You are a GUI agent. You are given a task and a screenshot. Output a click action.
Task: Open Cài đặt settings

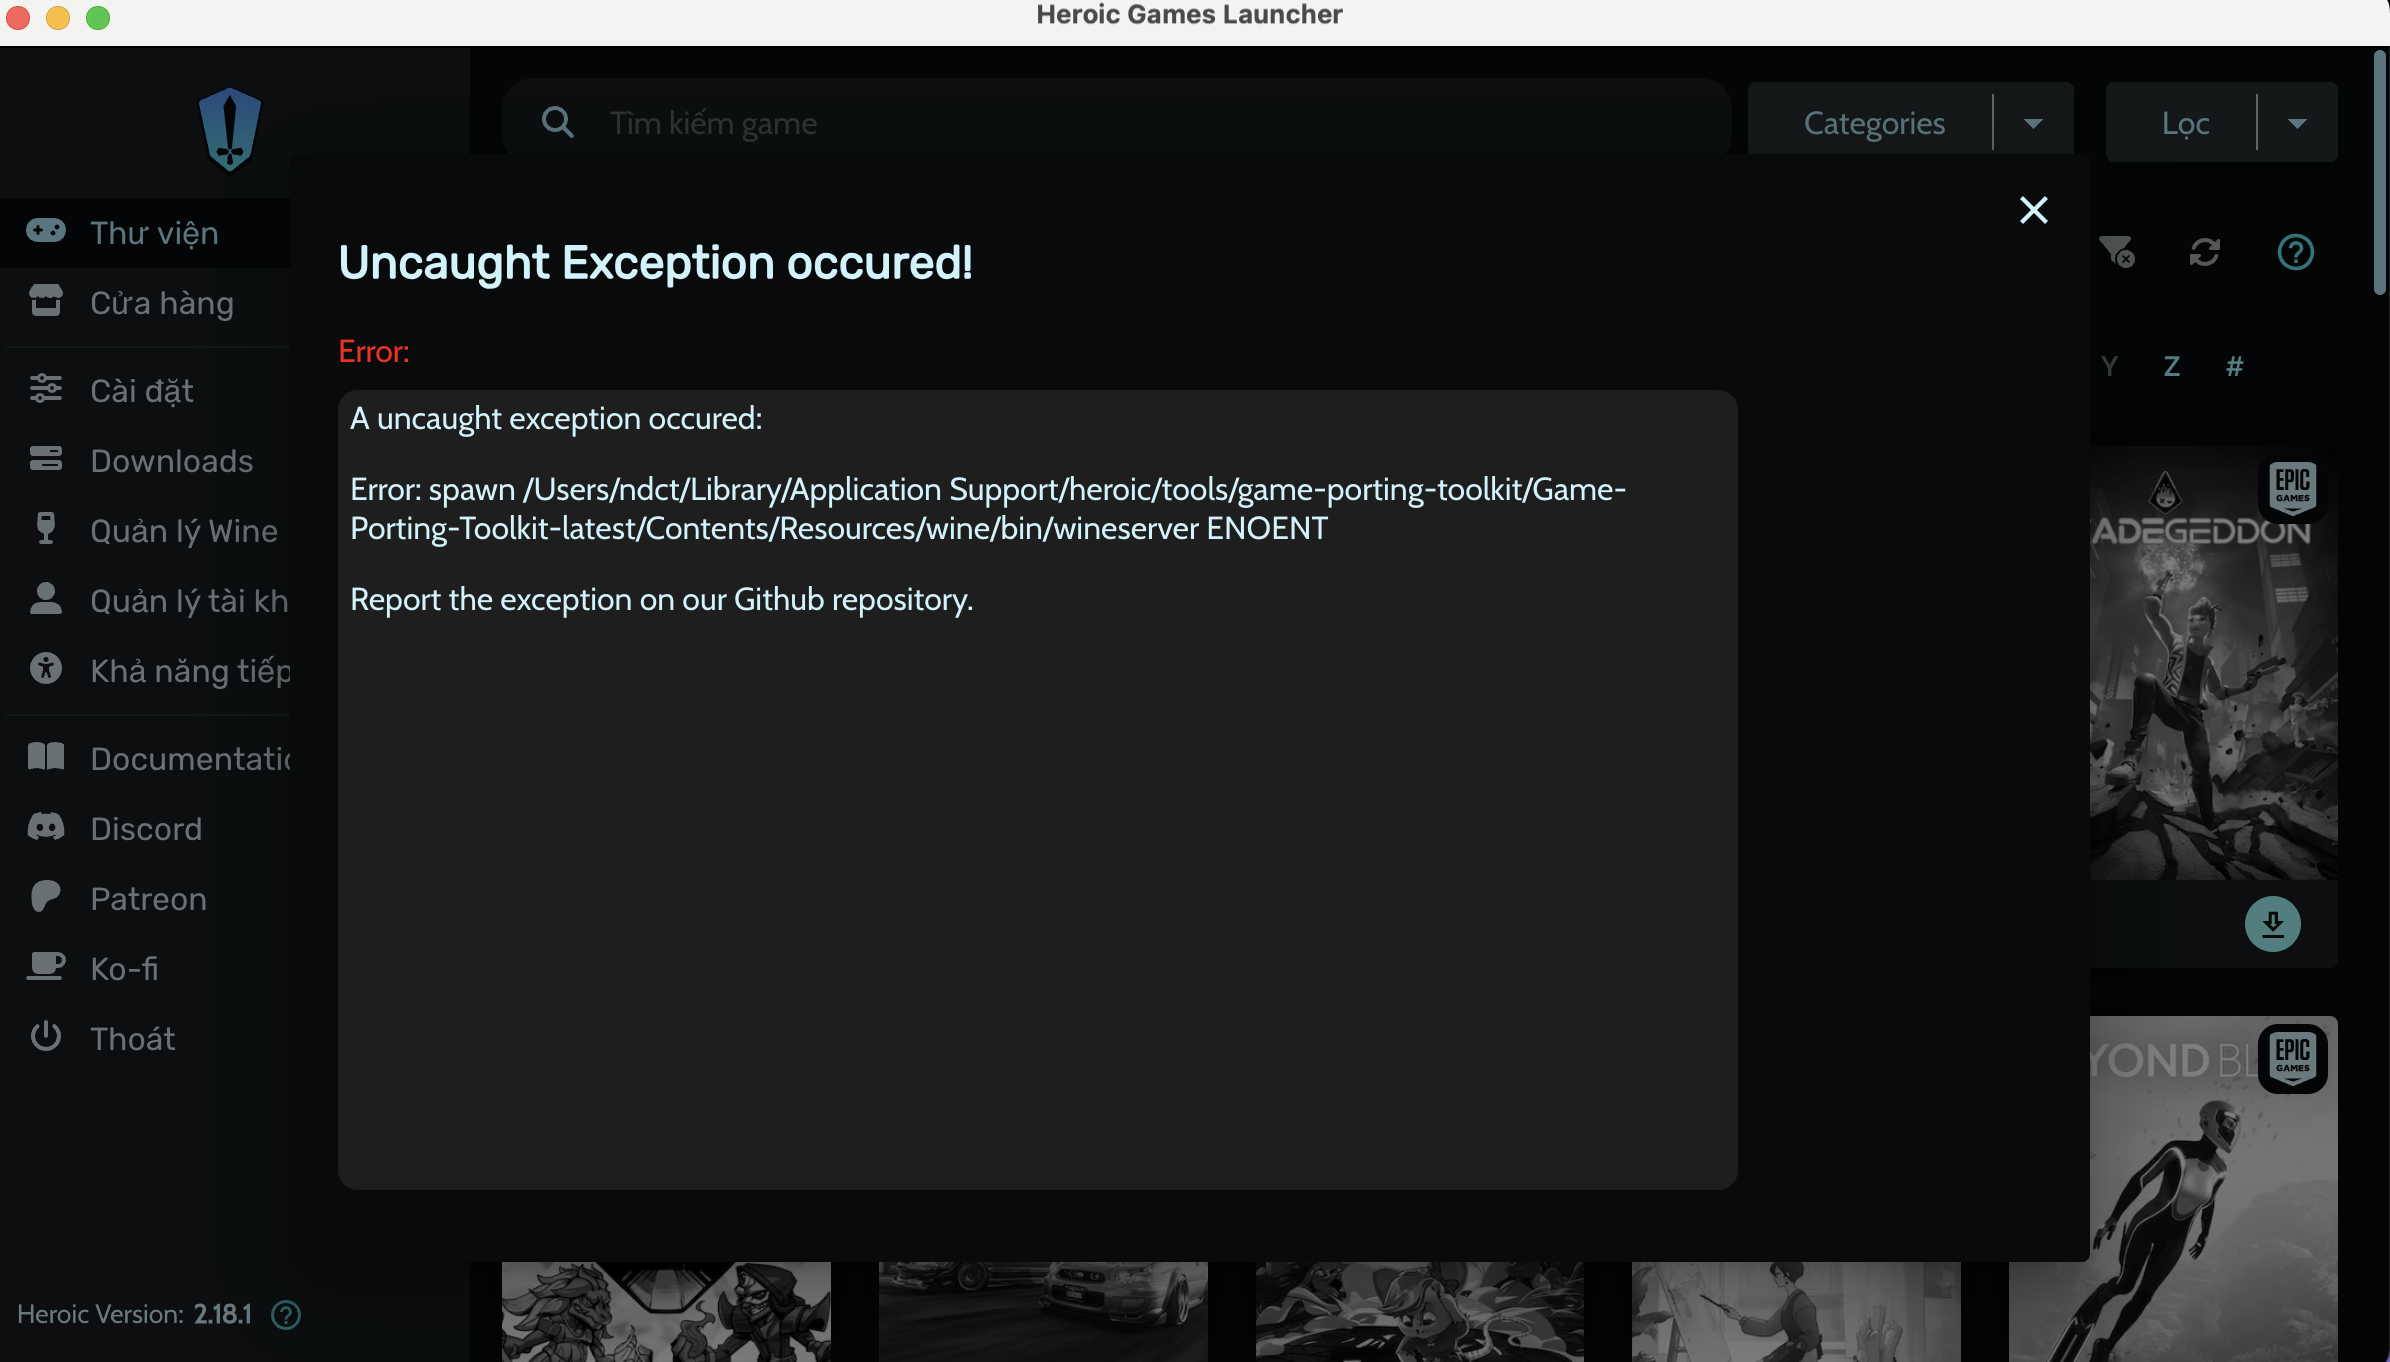click(145, 391)
